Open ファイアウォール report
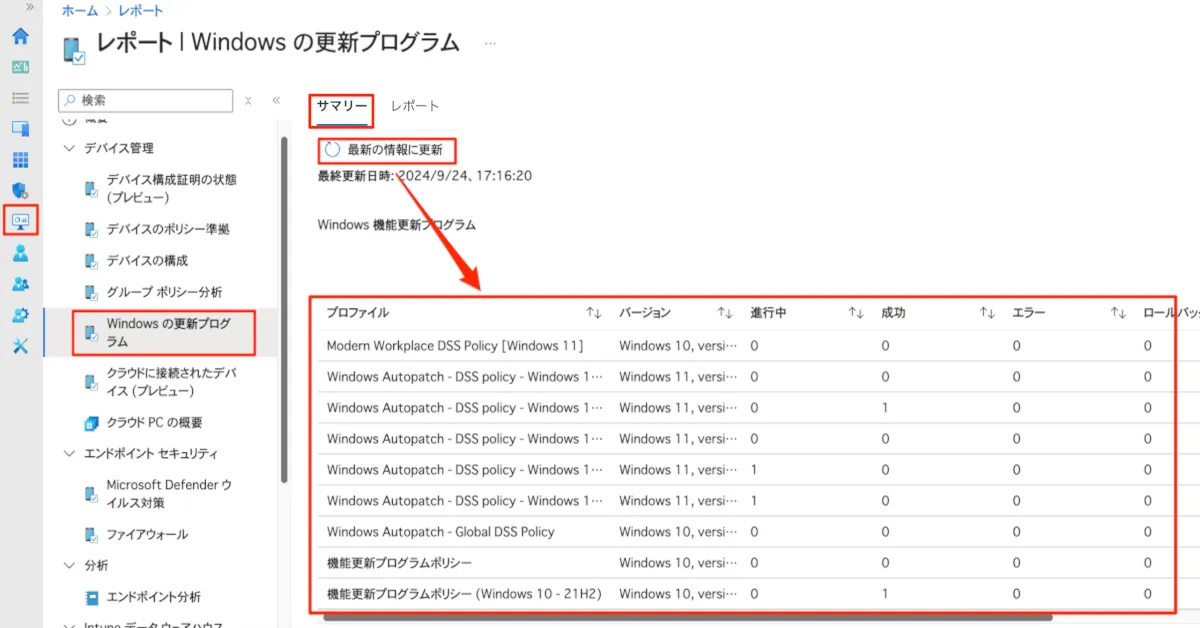Screen dimensions: 1200x628 point(147,534)
